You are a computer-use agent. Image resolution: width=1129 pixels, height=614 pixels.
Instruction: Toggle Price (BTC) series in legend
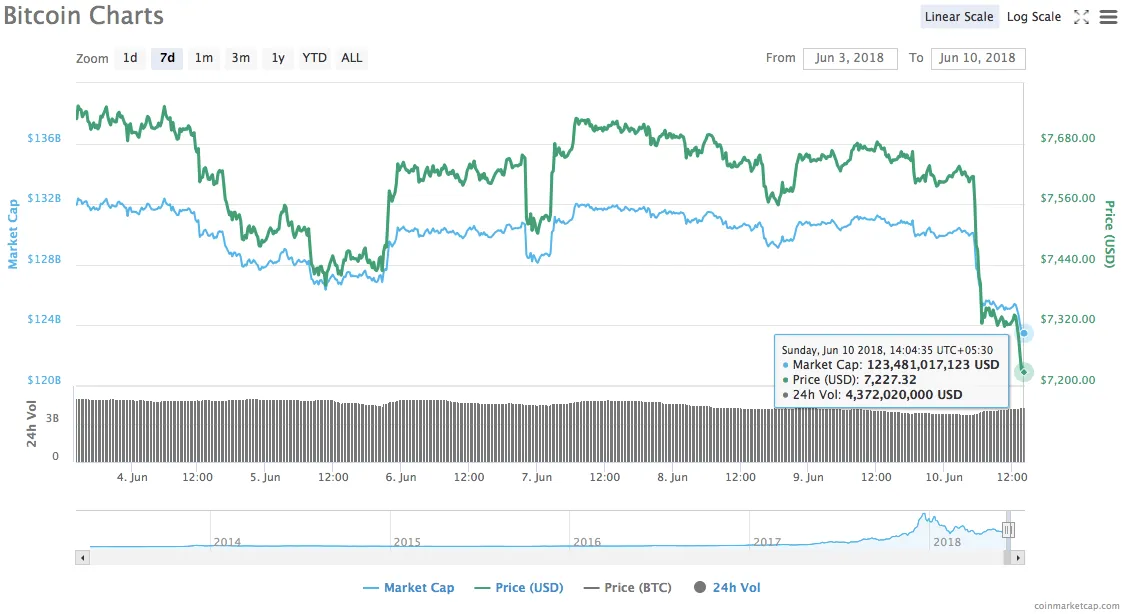(x=627, y=587)
